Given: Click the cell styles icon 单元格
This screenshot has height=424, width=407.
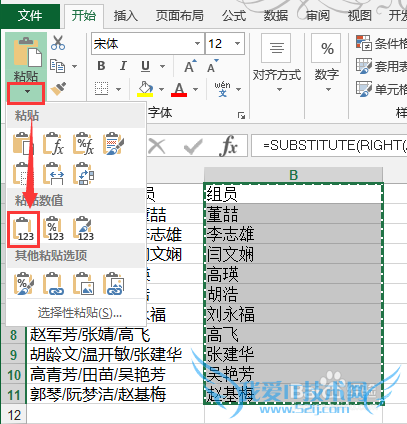Looking at the screenshot, I should coord(363,89).
